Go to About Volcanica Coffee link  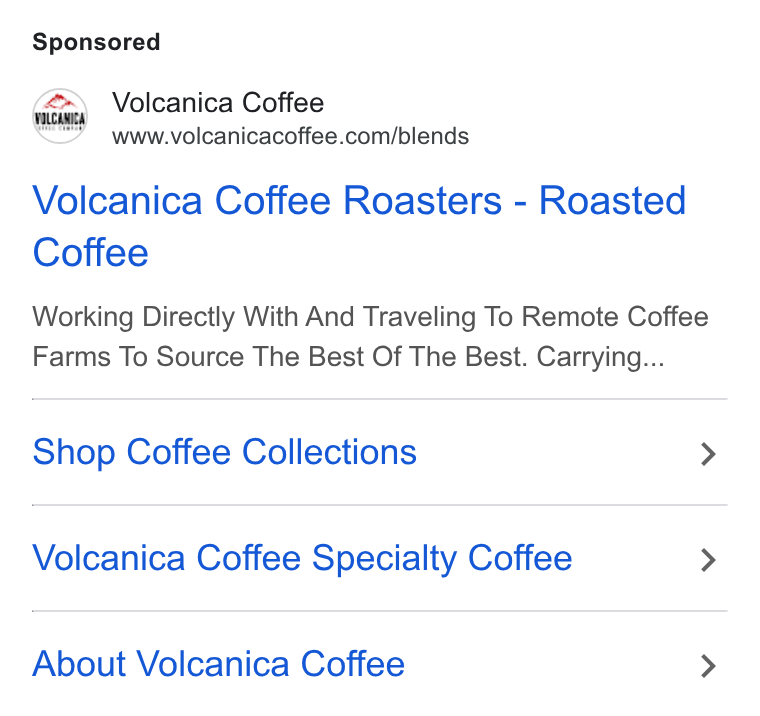click(218, 664)
